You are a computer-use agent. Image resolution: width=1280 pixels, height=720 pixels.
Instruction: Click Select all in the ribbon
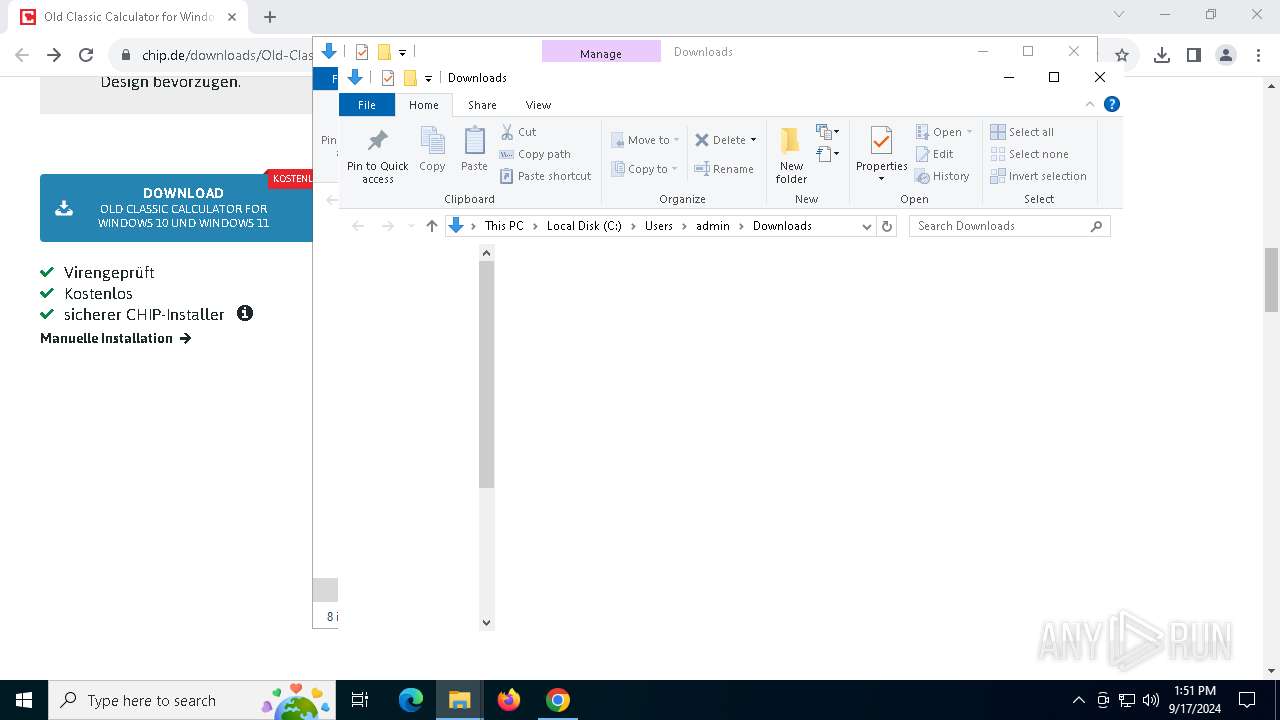tap(1022, 132)
